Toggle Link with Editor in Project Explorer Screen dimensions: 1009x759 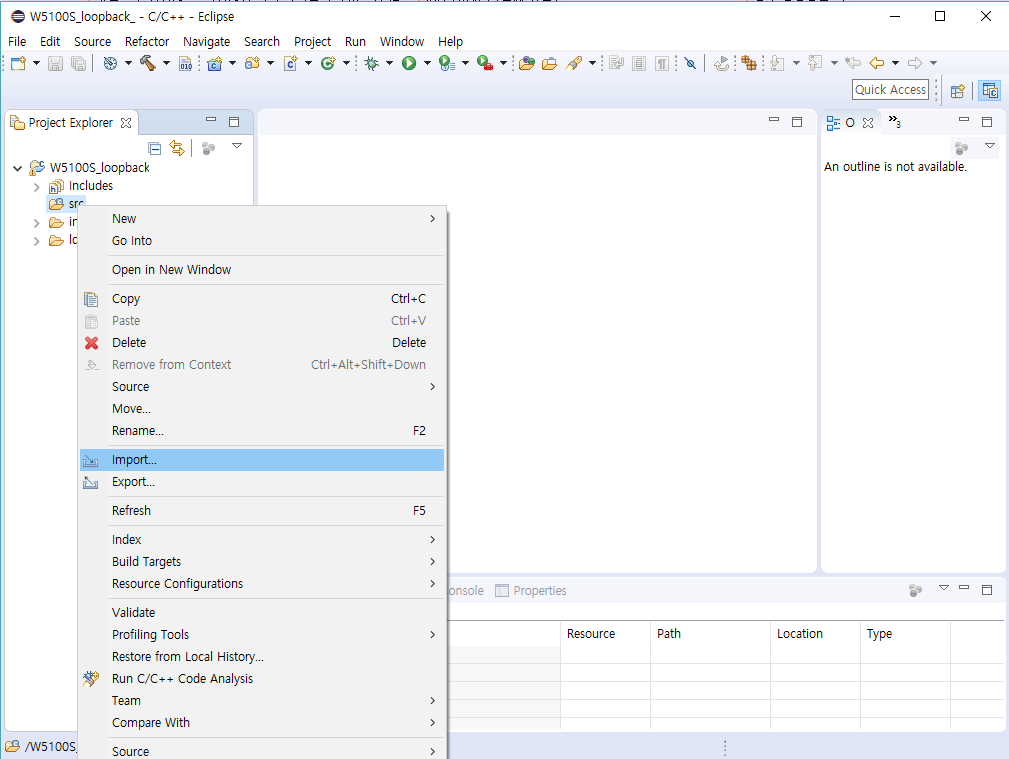coord(177,149)
